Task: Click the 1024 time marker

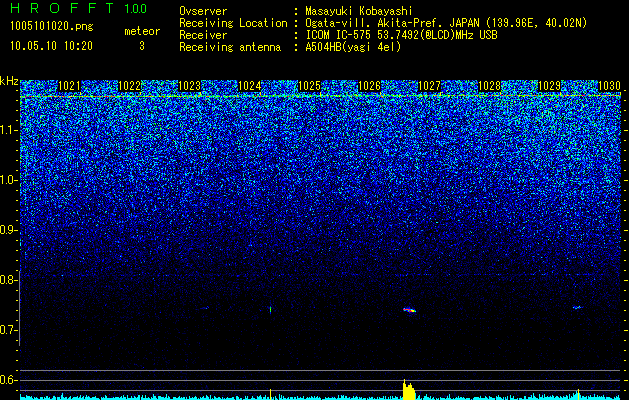Action: tap(250, 86)
